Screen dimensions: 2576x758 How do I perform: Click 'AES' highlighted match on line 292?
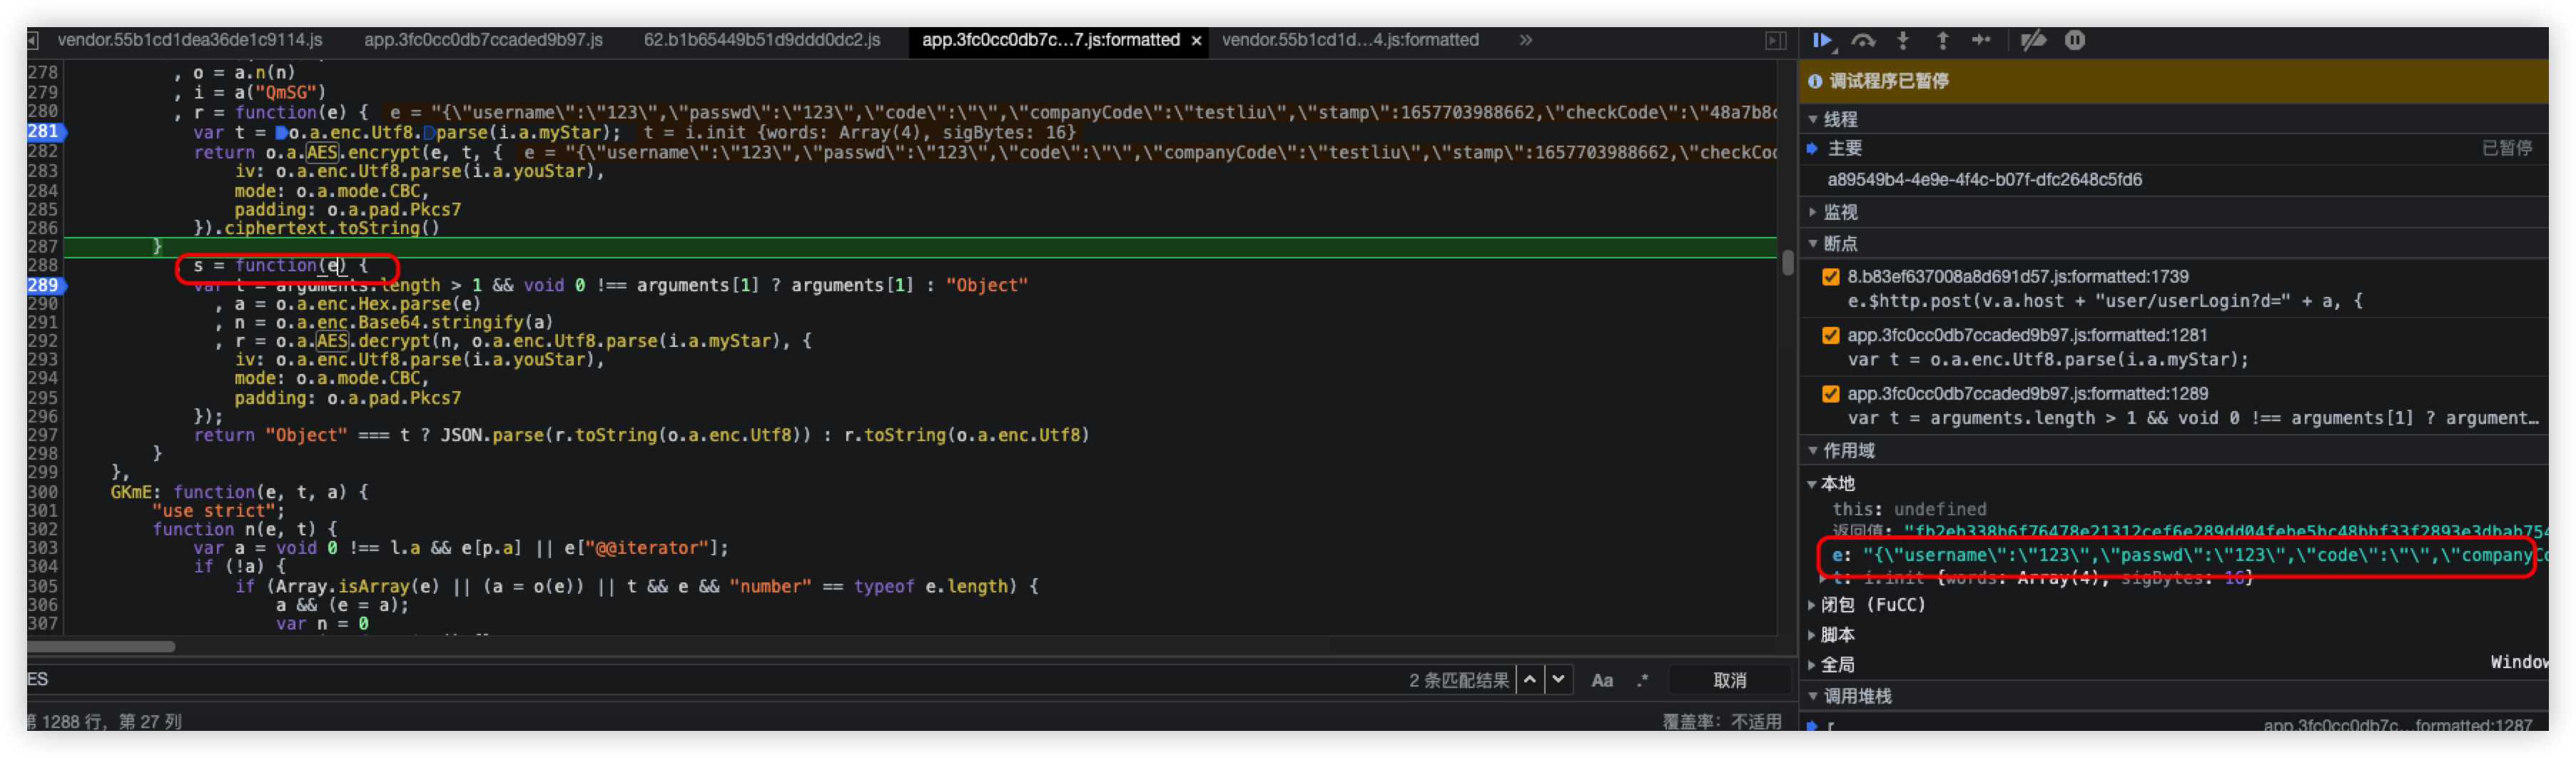point(333,342)
